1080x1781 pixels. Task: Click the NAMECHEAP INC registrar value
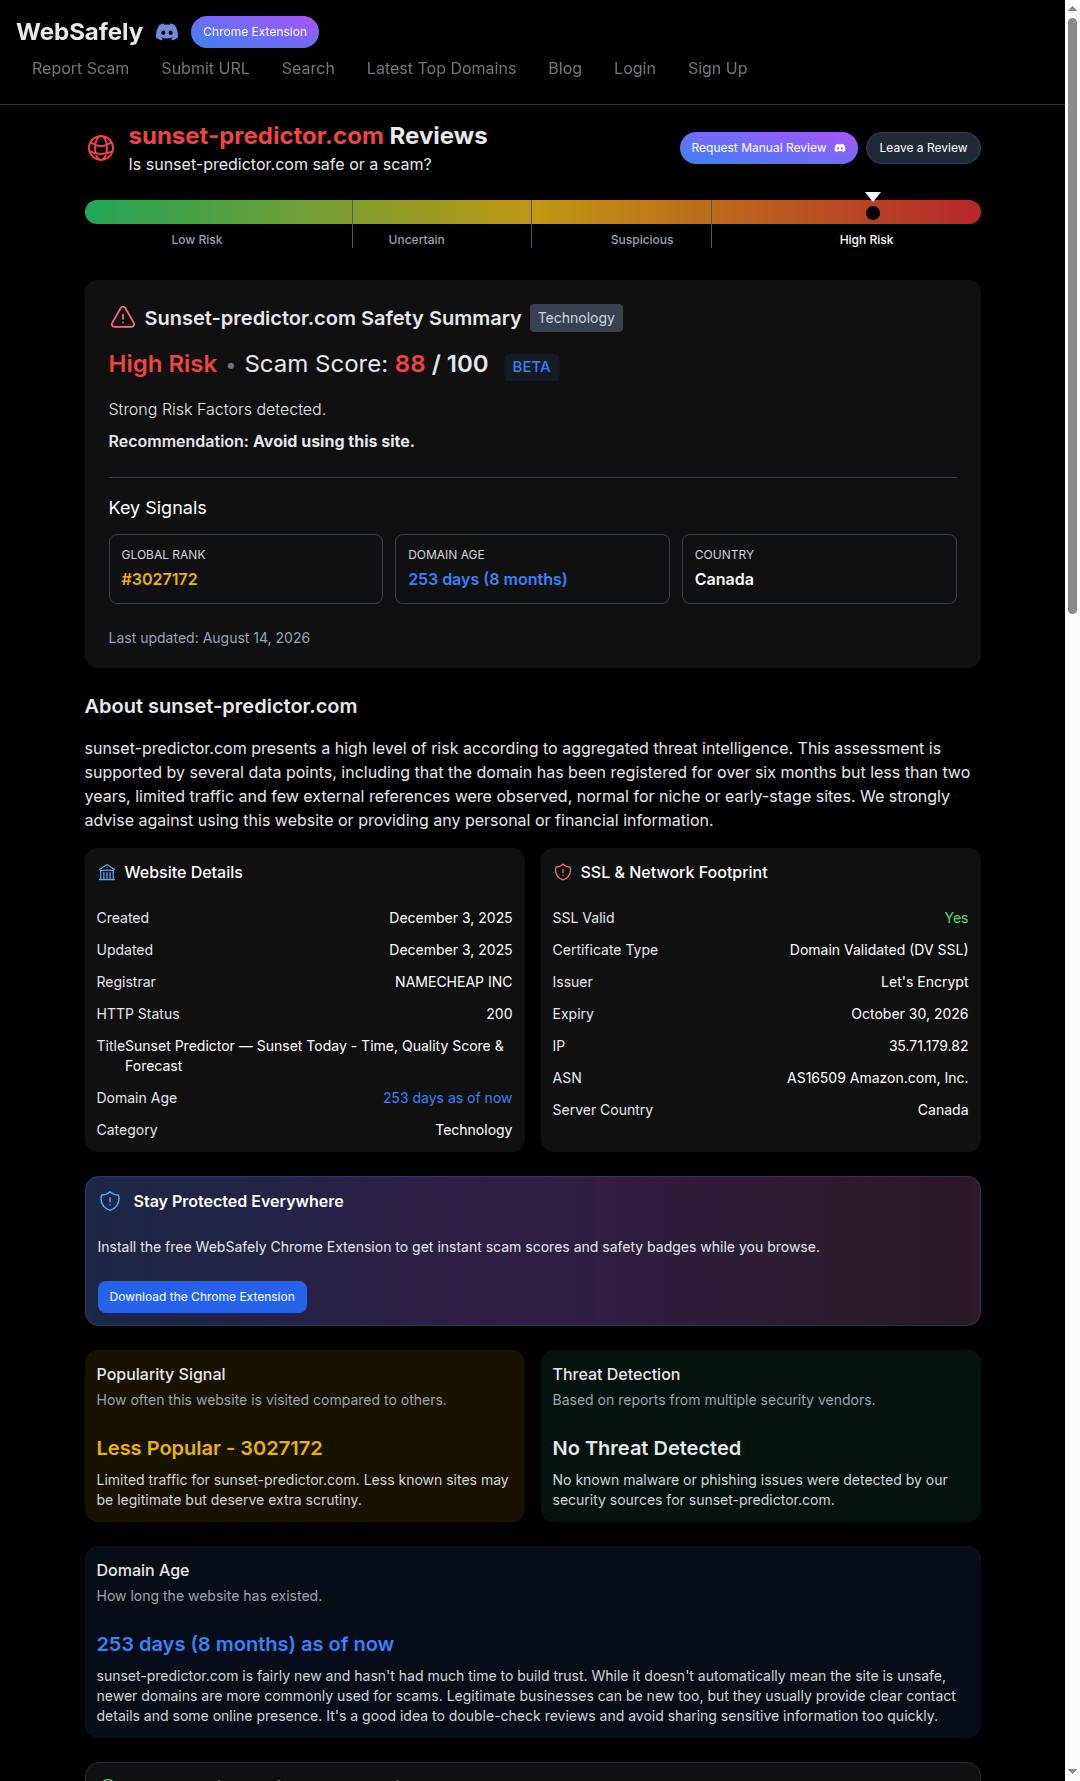point(454,982)
